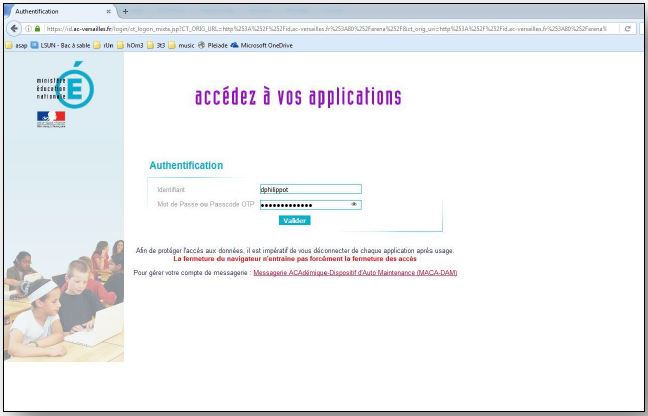Click the Mot de Passe input field
The image size is (648, 416).
pos(303,204)
